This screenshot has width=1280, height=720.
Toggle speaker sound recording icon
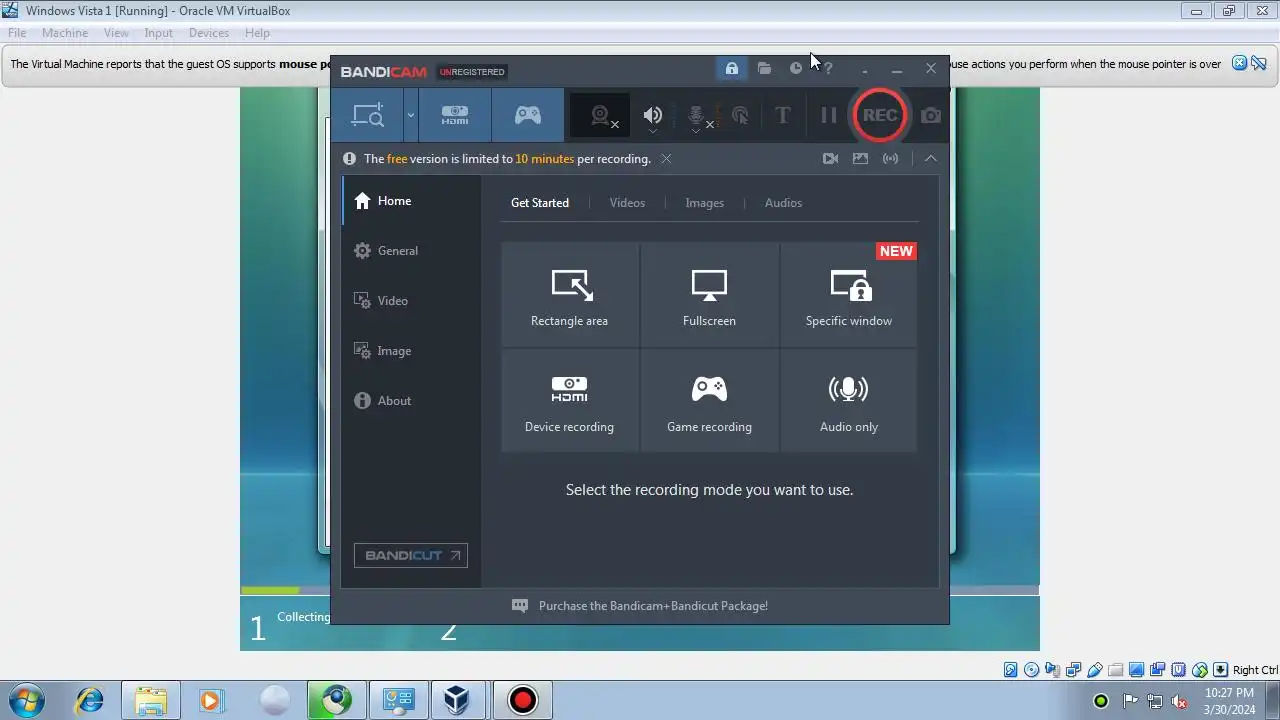[652, 116]
